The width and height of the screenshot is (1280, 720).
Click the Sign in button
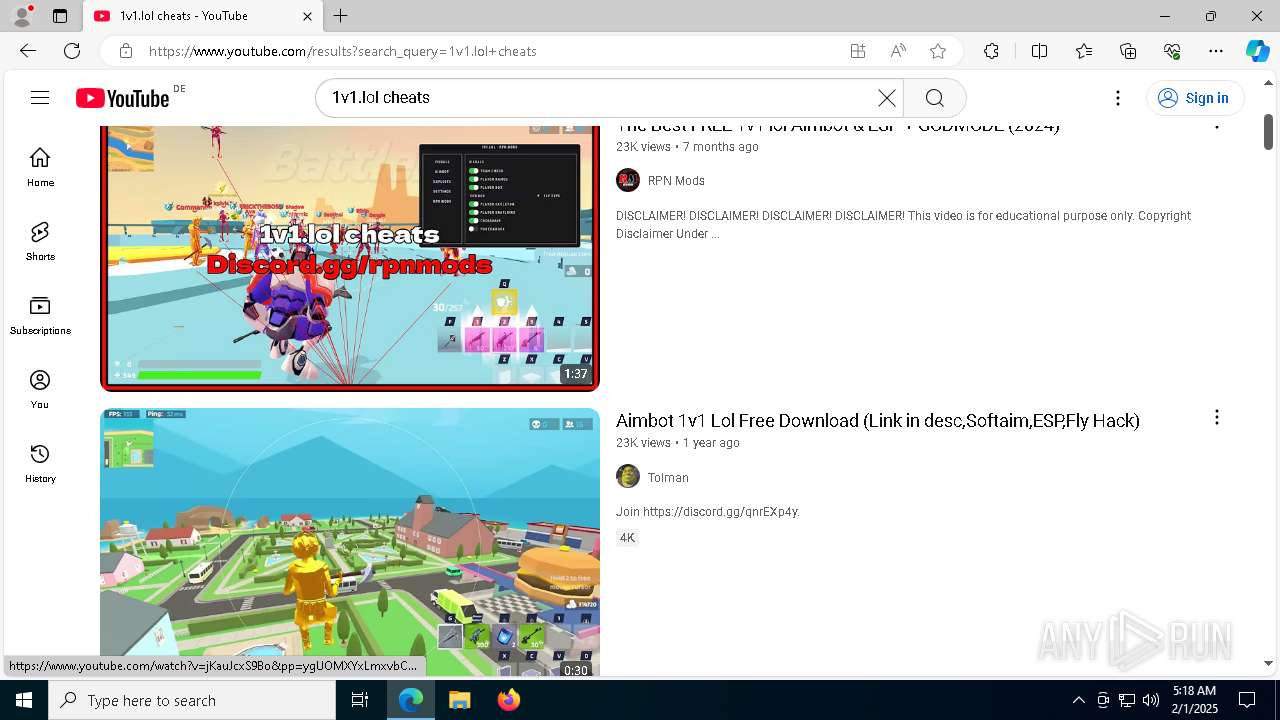1195,97
